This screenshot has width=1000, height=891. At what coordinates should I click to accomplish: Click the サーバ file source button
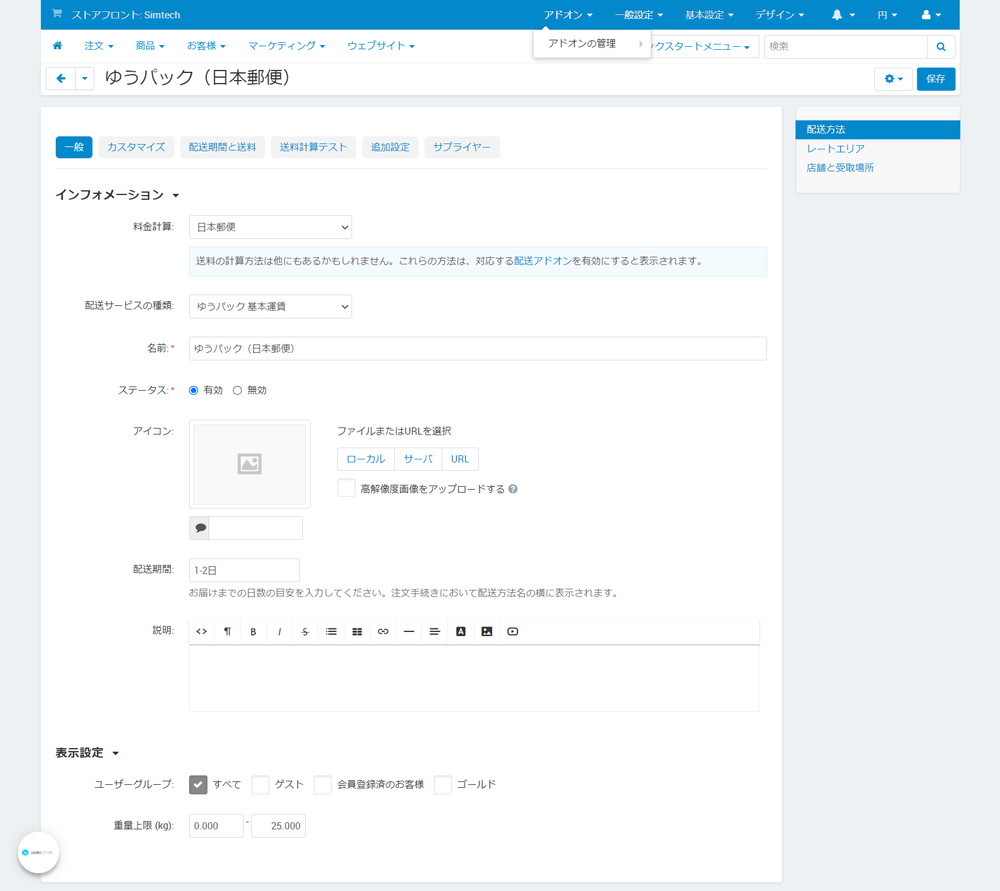coord(418,459)
